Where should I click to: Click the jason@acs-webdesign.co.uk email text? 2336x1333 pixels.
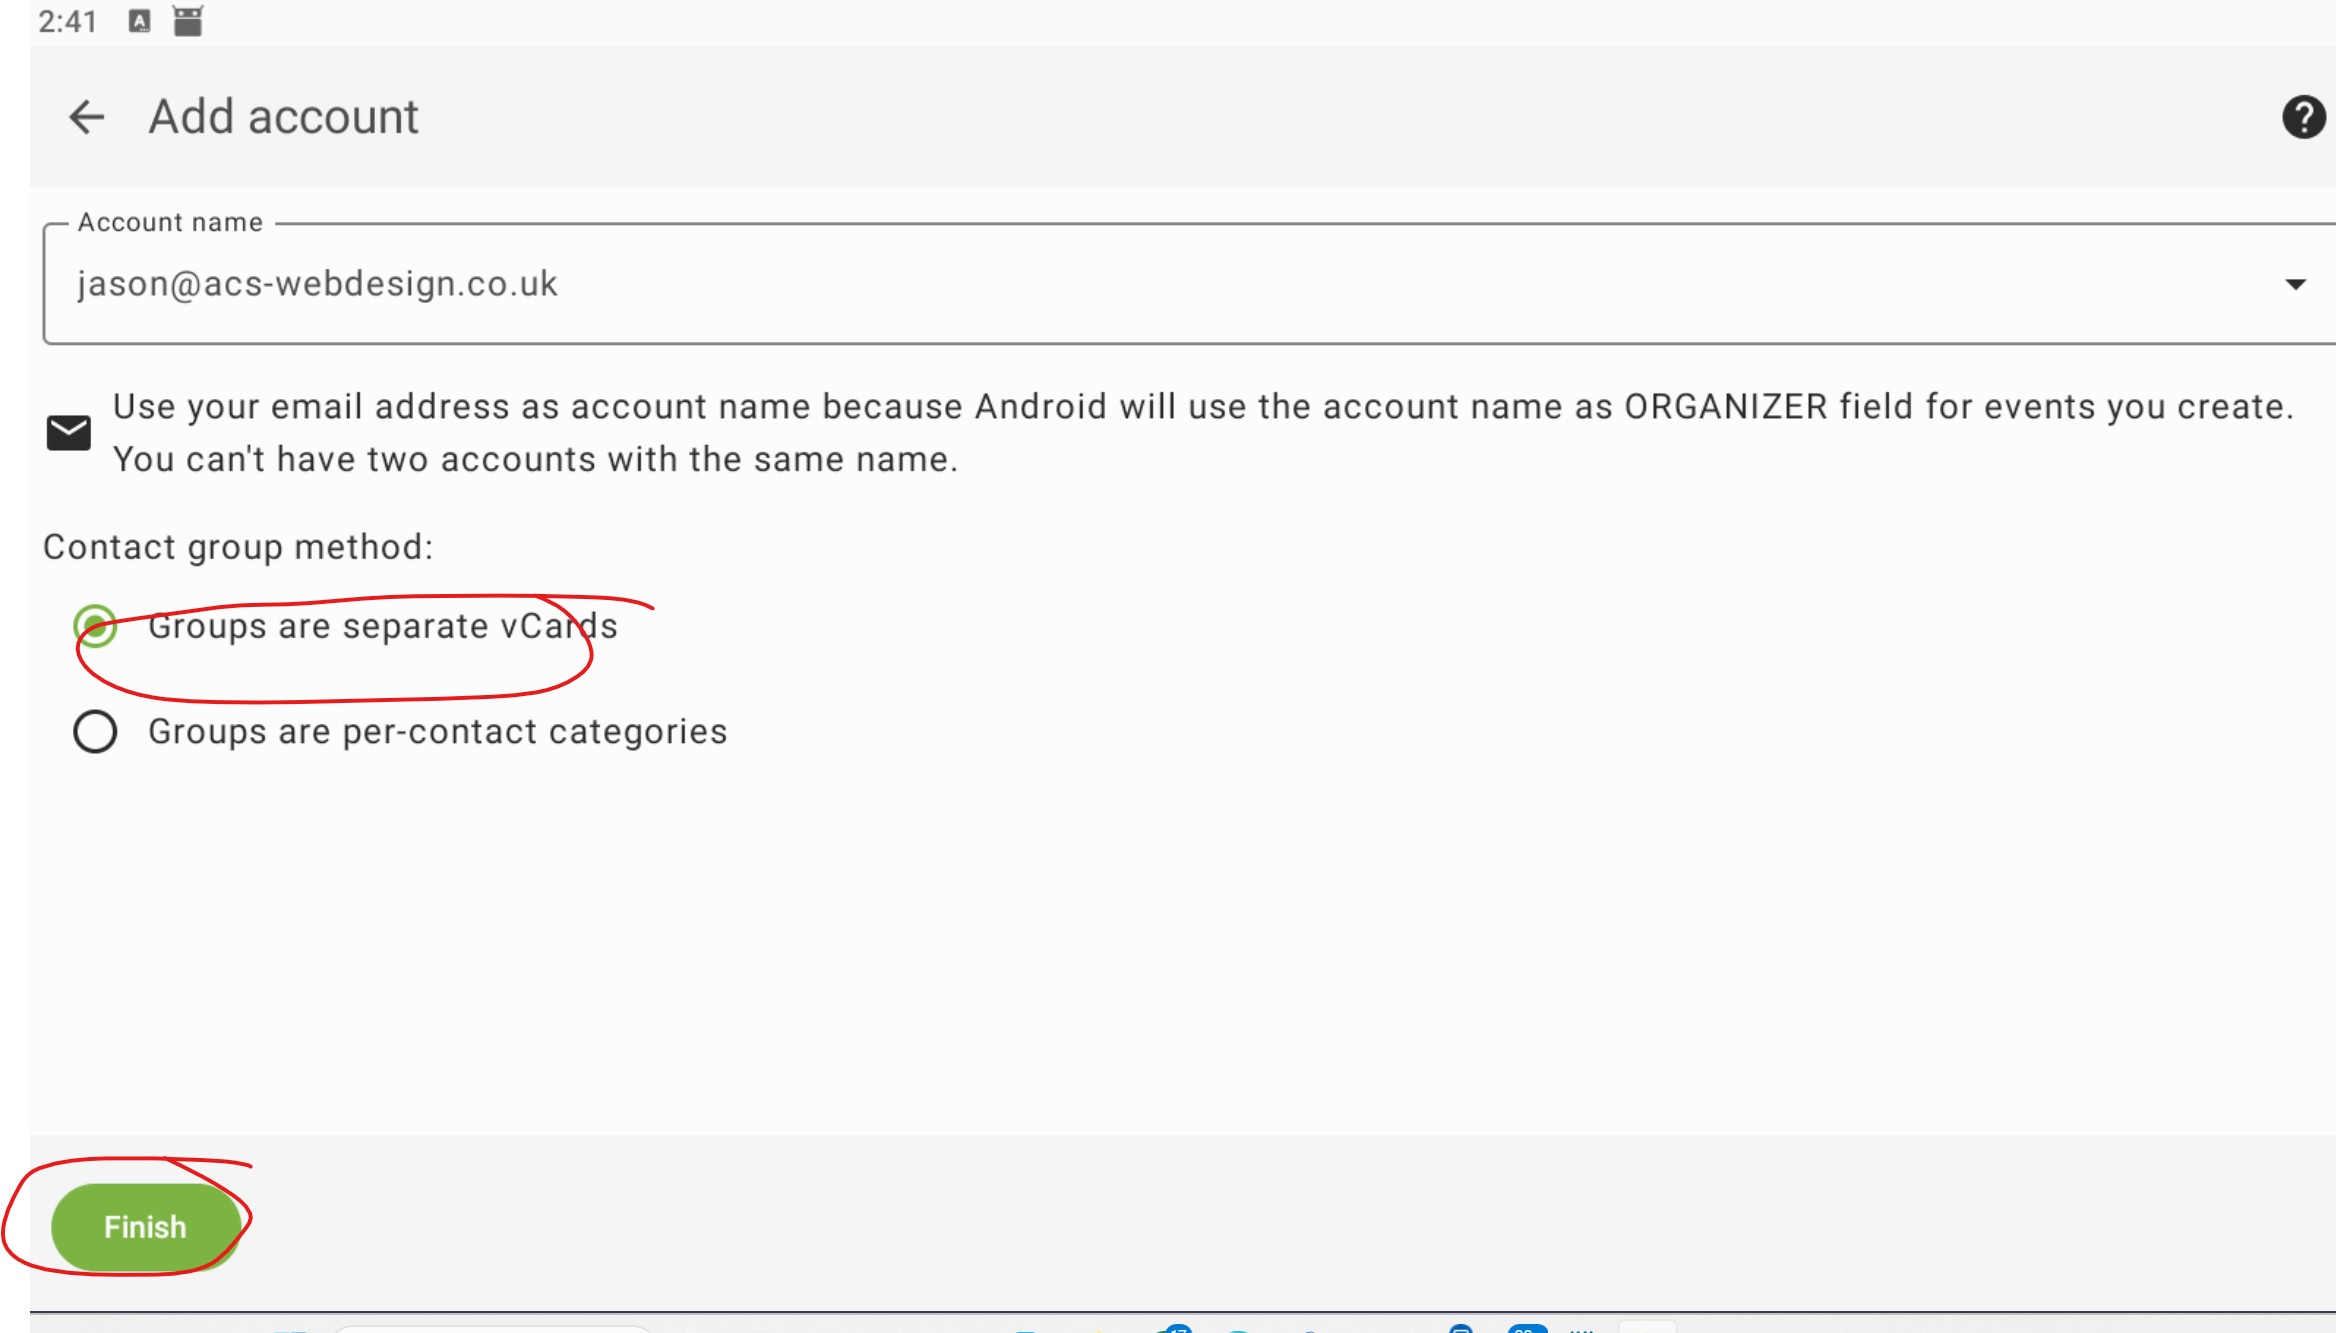[x=317, y=284]
